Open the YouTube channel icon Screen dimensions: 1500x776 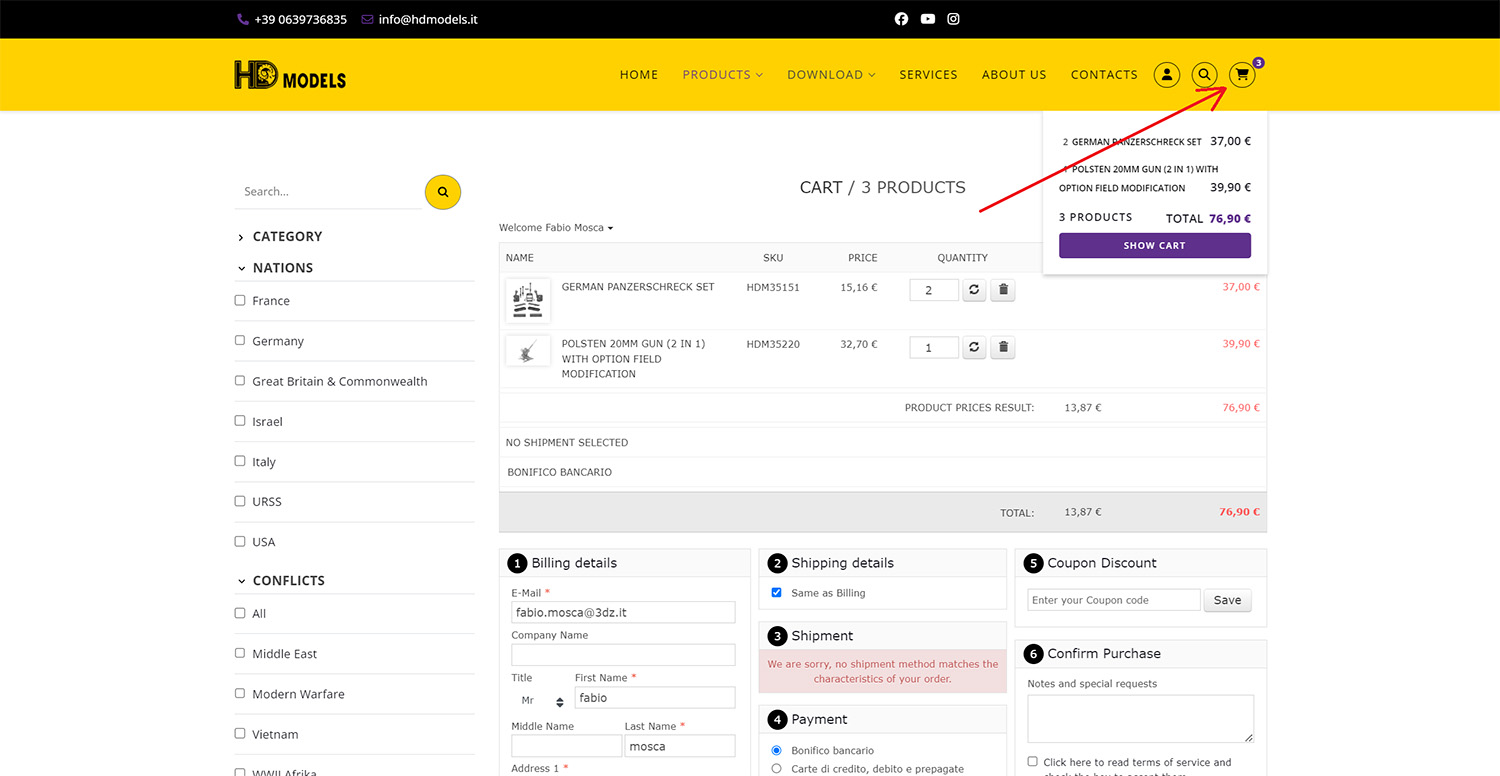tap(928, 19)
